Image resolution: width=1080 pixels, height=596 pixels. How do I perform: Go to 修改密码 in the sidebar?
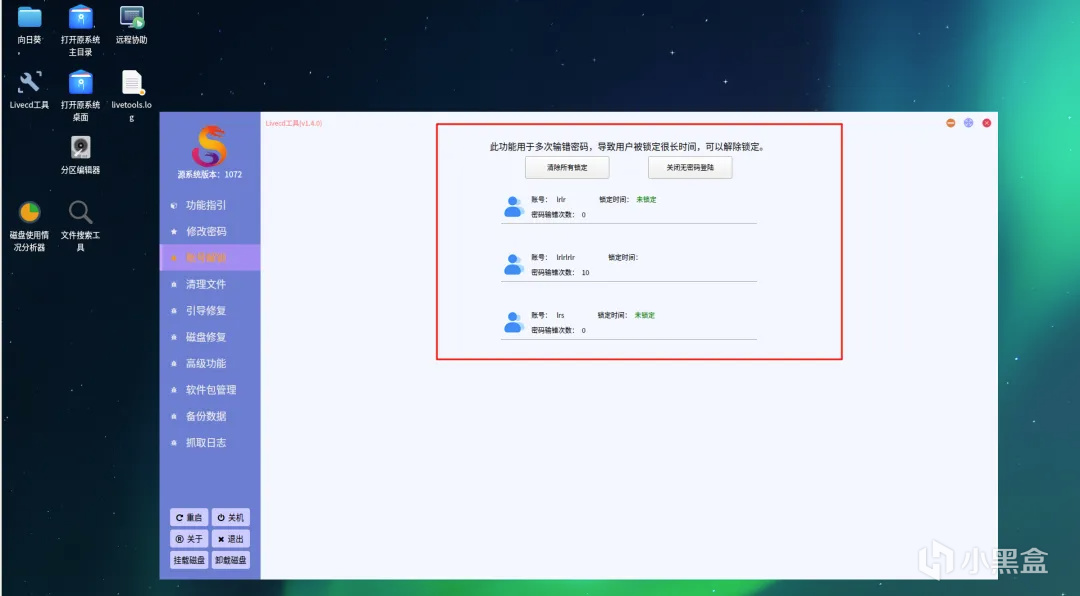click(x=209, y=232)
